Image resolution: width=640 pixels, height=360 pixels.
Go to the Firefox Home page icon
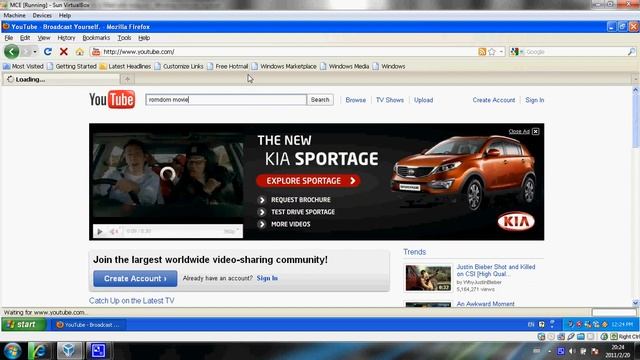(x=80, y=52)
